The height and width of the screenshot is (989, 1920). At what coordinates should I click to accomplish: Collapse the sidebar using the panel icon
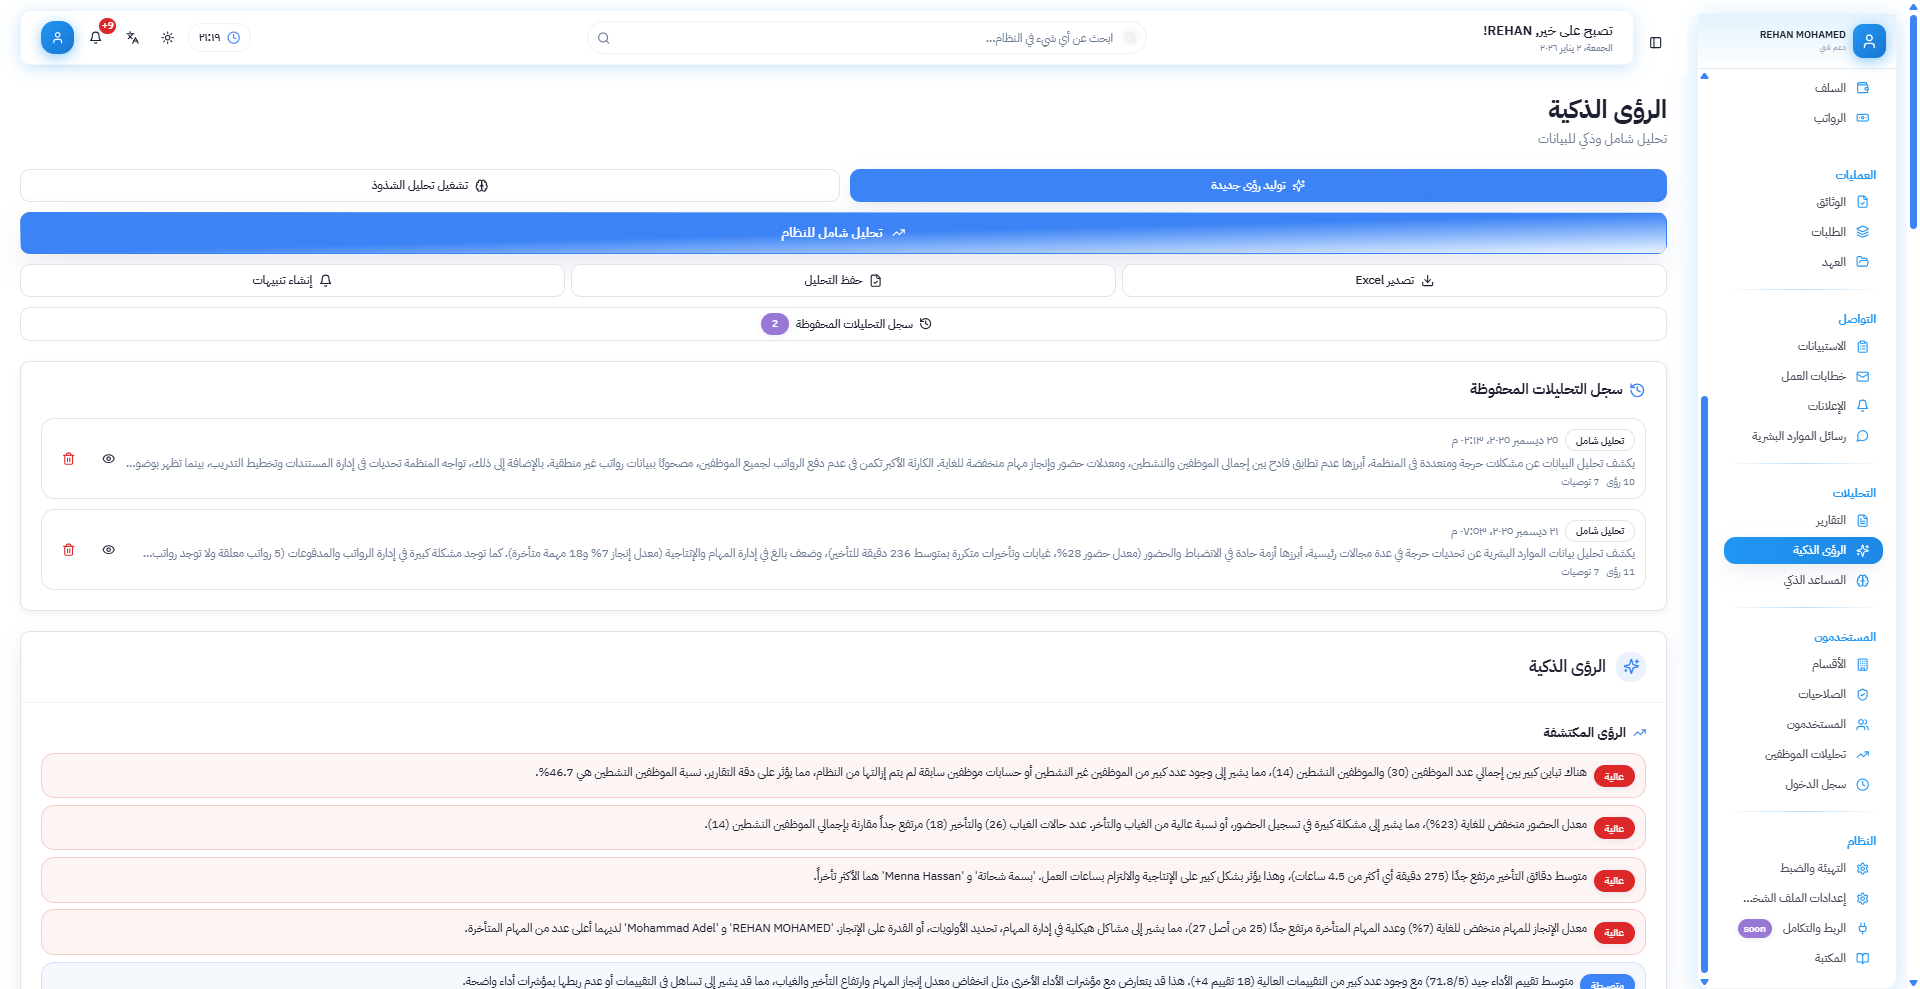click(x=1656, y=43)
